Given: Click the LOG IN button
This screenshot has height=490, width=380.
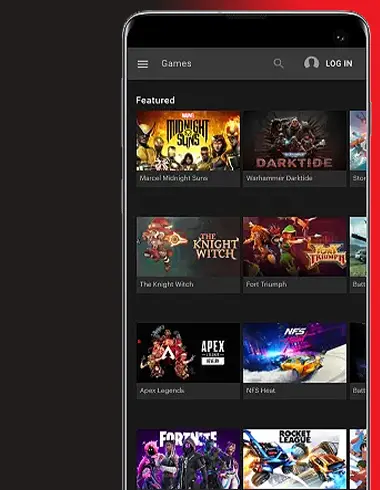Looking at the screenshot, I should (x=339, y=64).
